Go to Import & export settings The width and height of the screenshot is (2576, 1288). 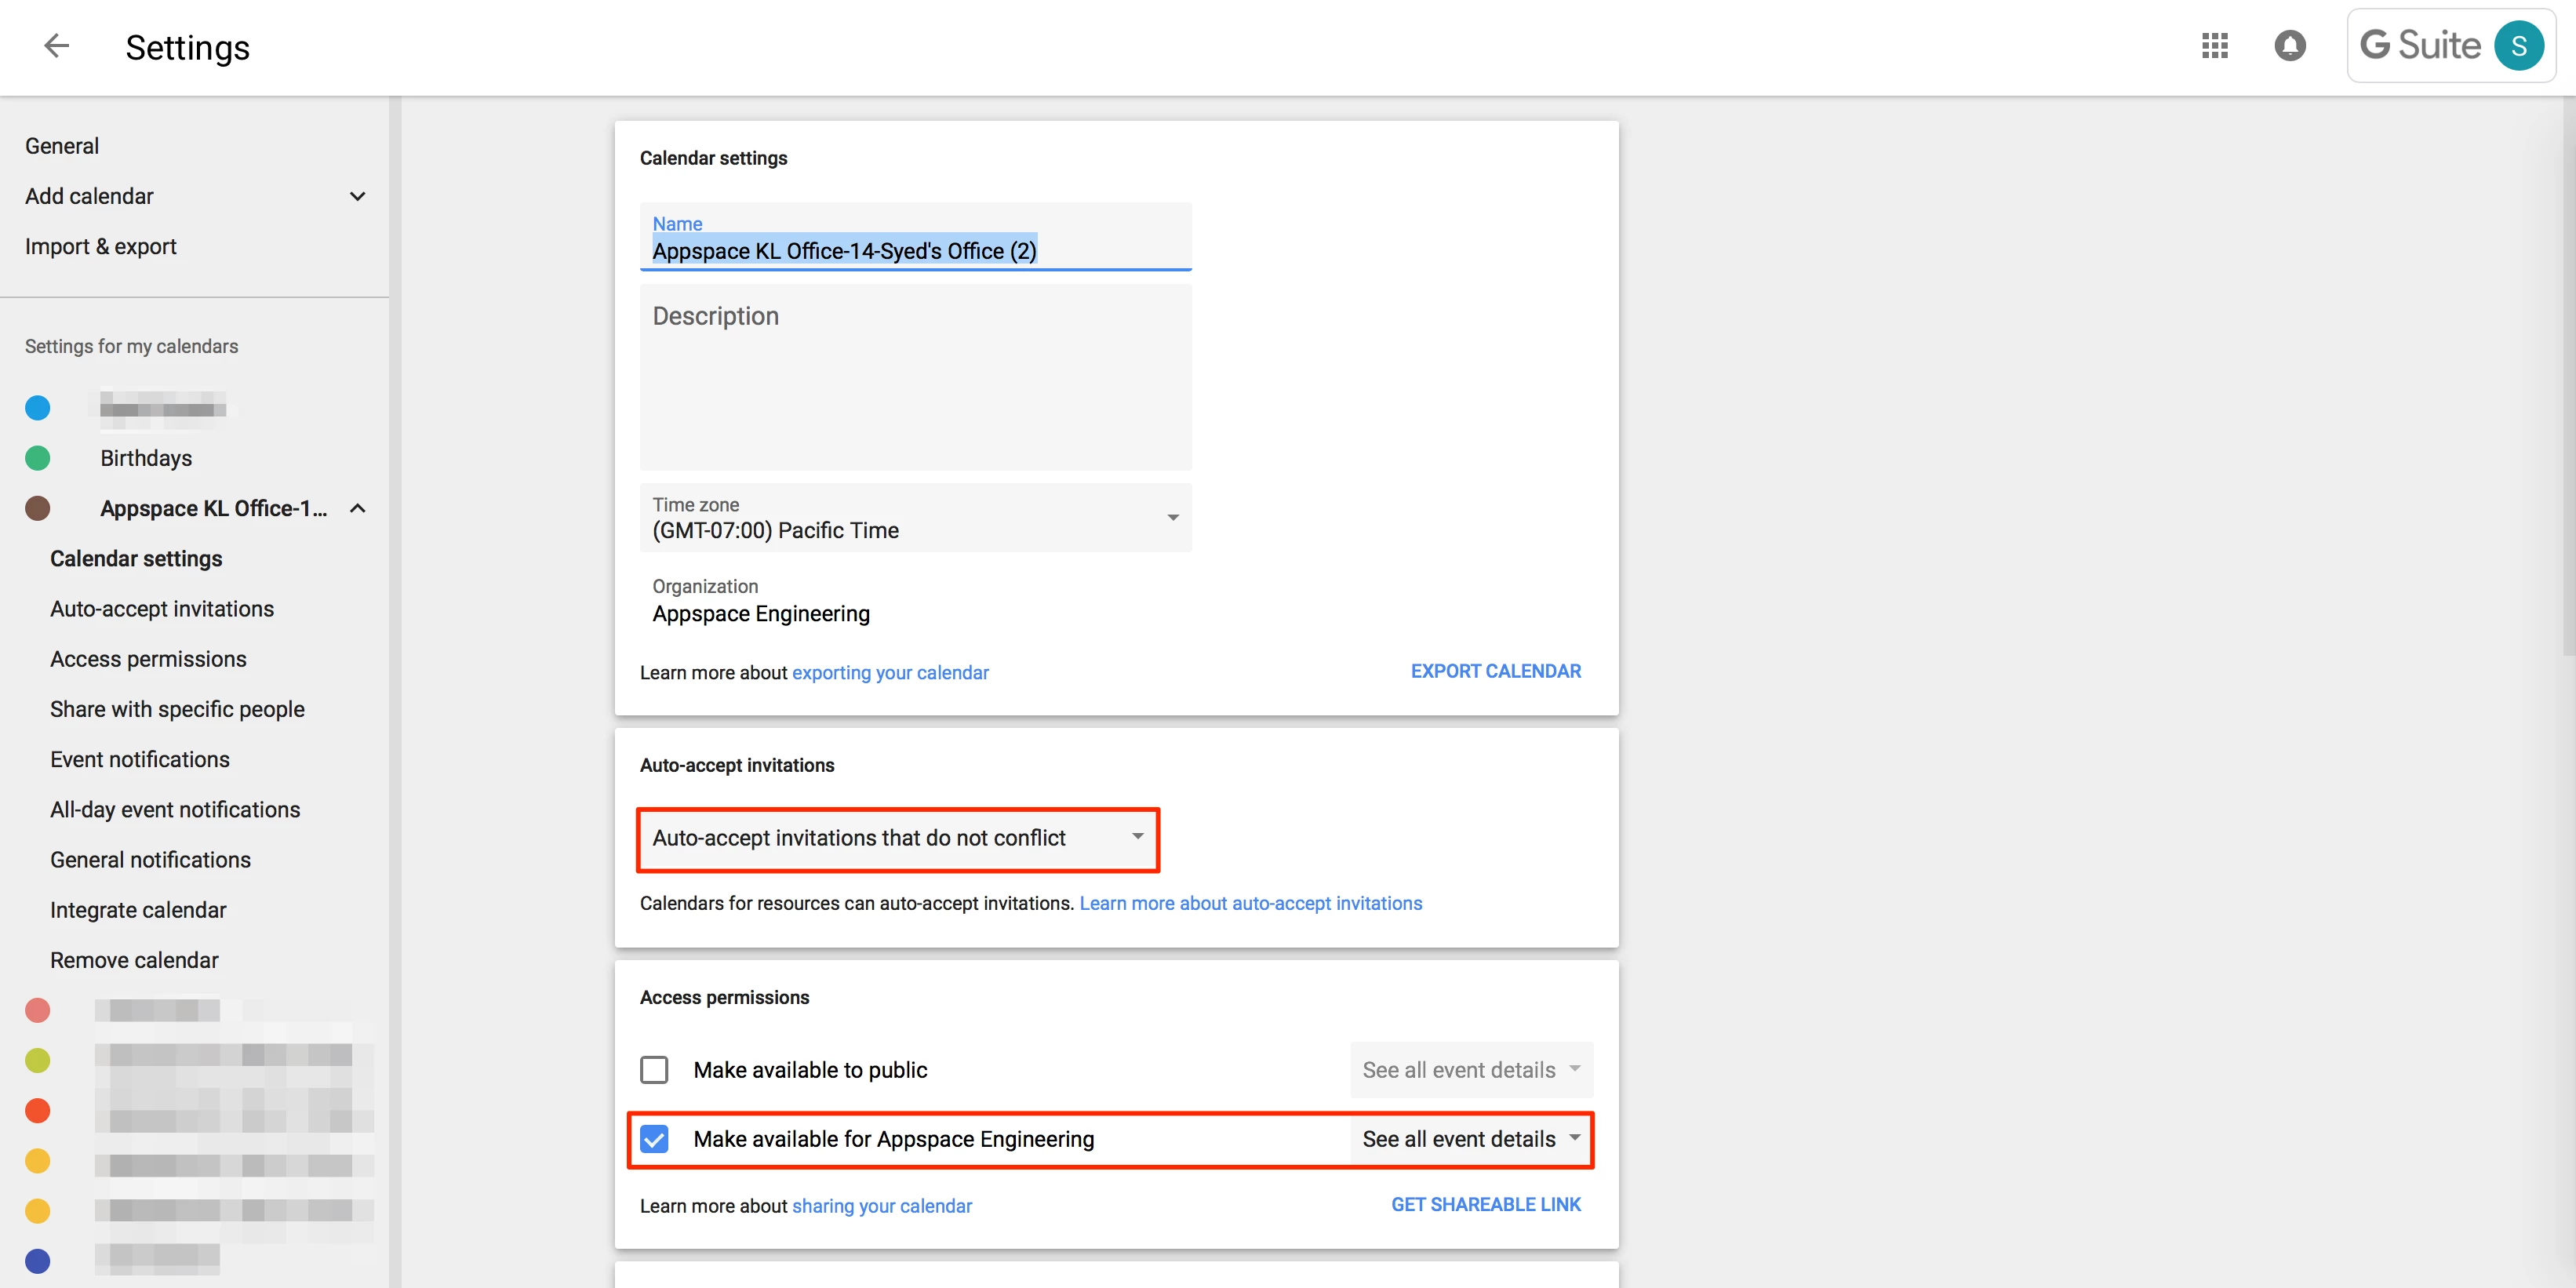(100, 246)
